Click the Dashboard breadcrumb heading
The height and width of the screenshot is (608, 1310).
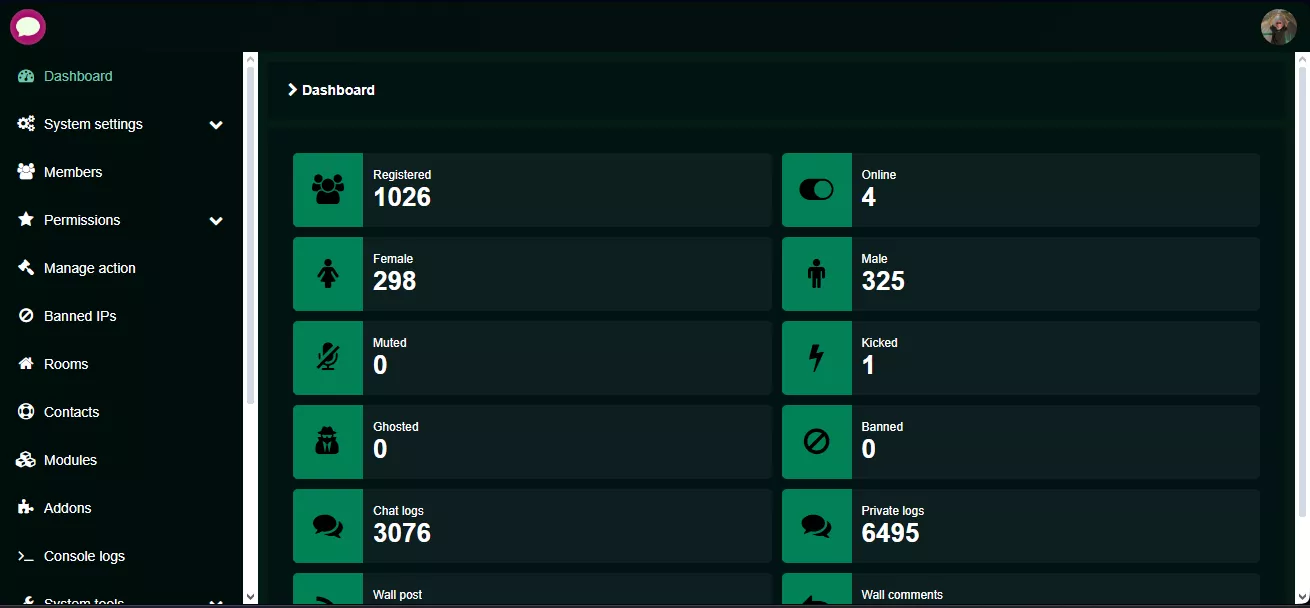[338, 90]
